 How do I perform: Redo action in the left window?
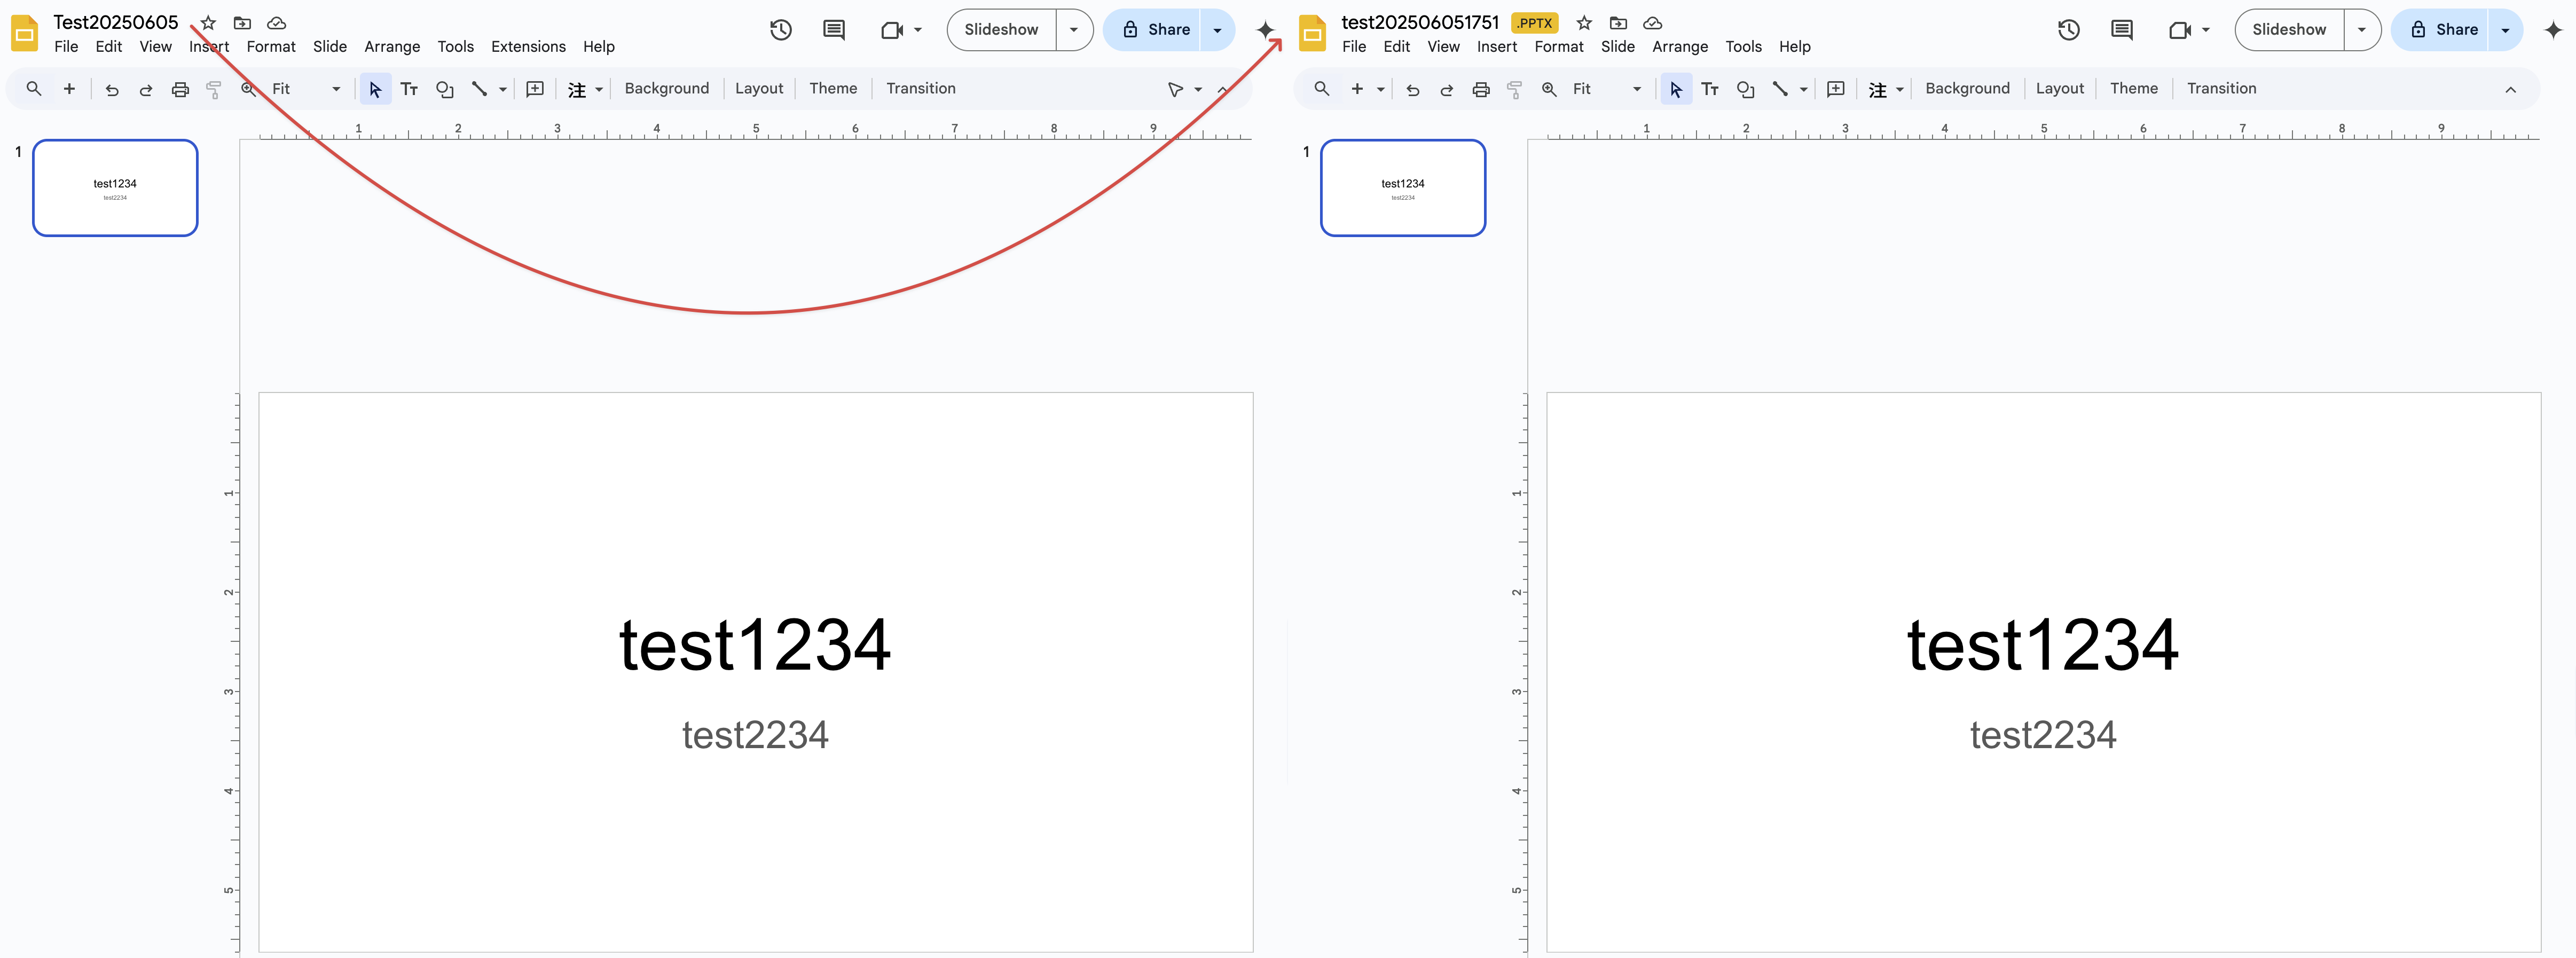(x=146, y=89)
